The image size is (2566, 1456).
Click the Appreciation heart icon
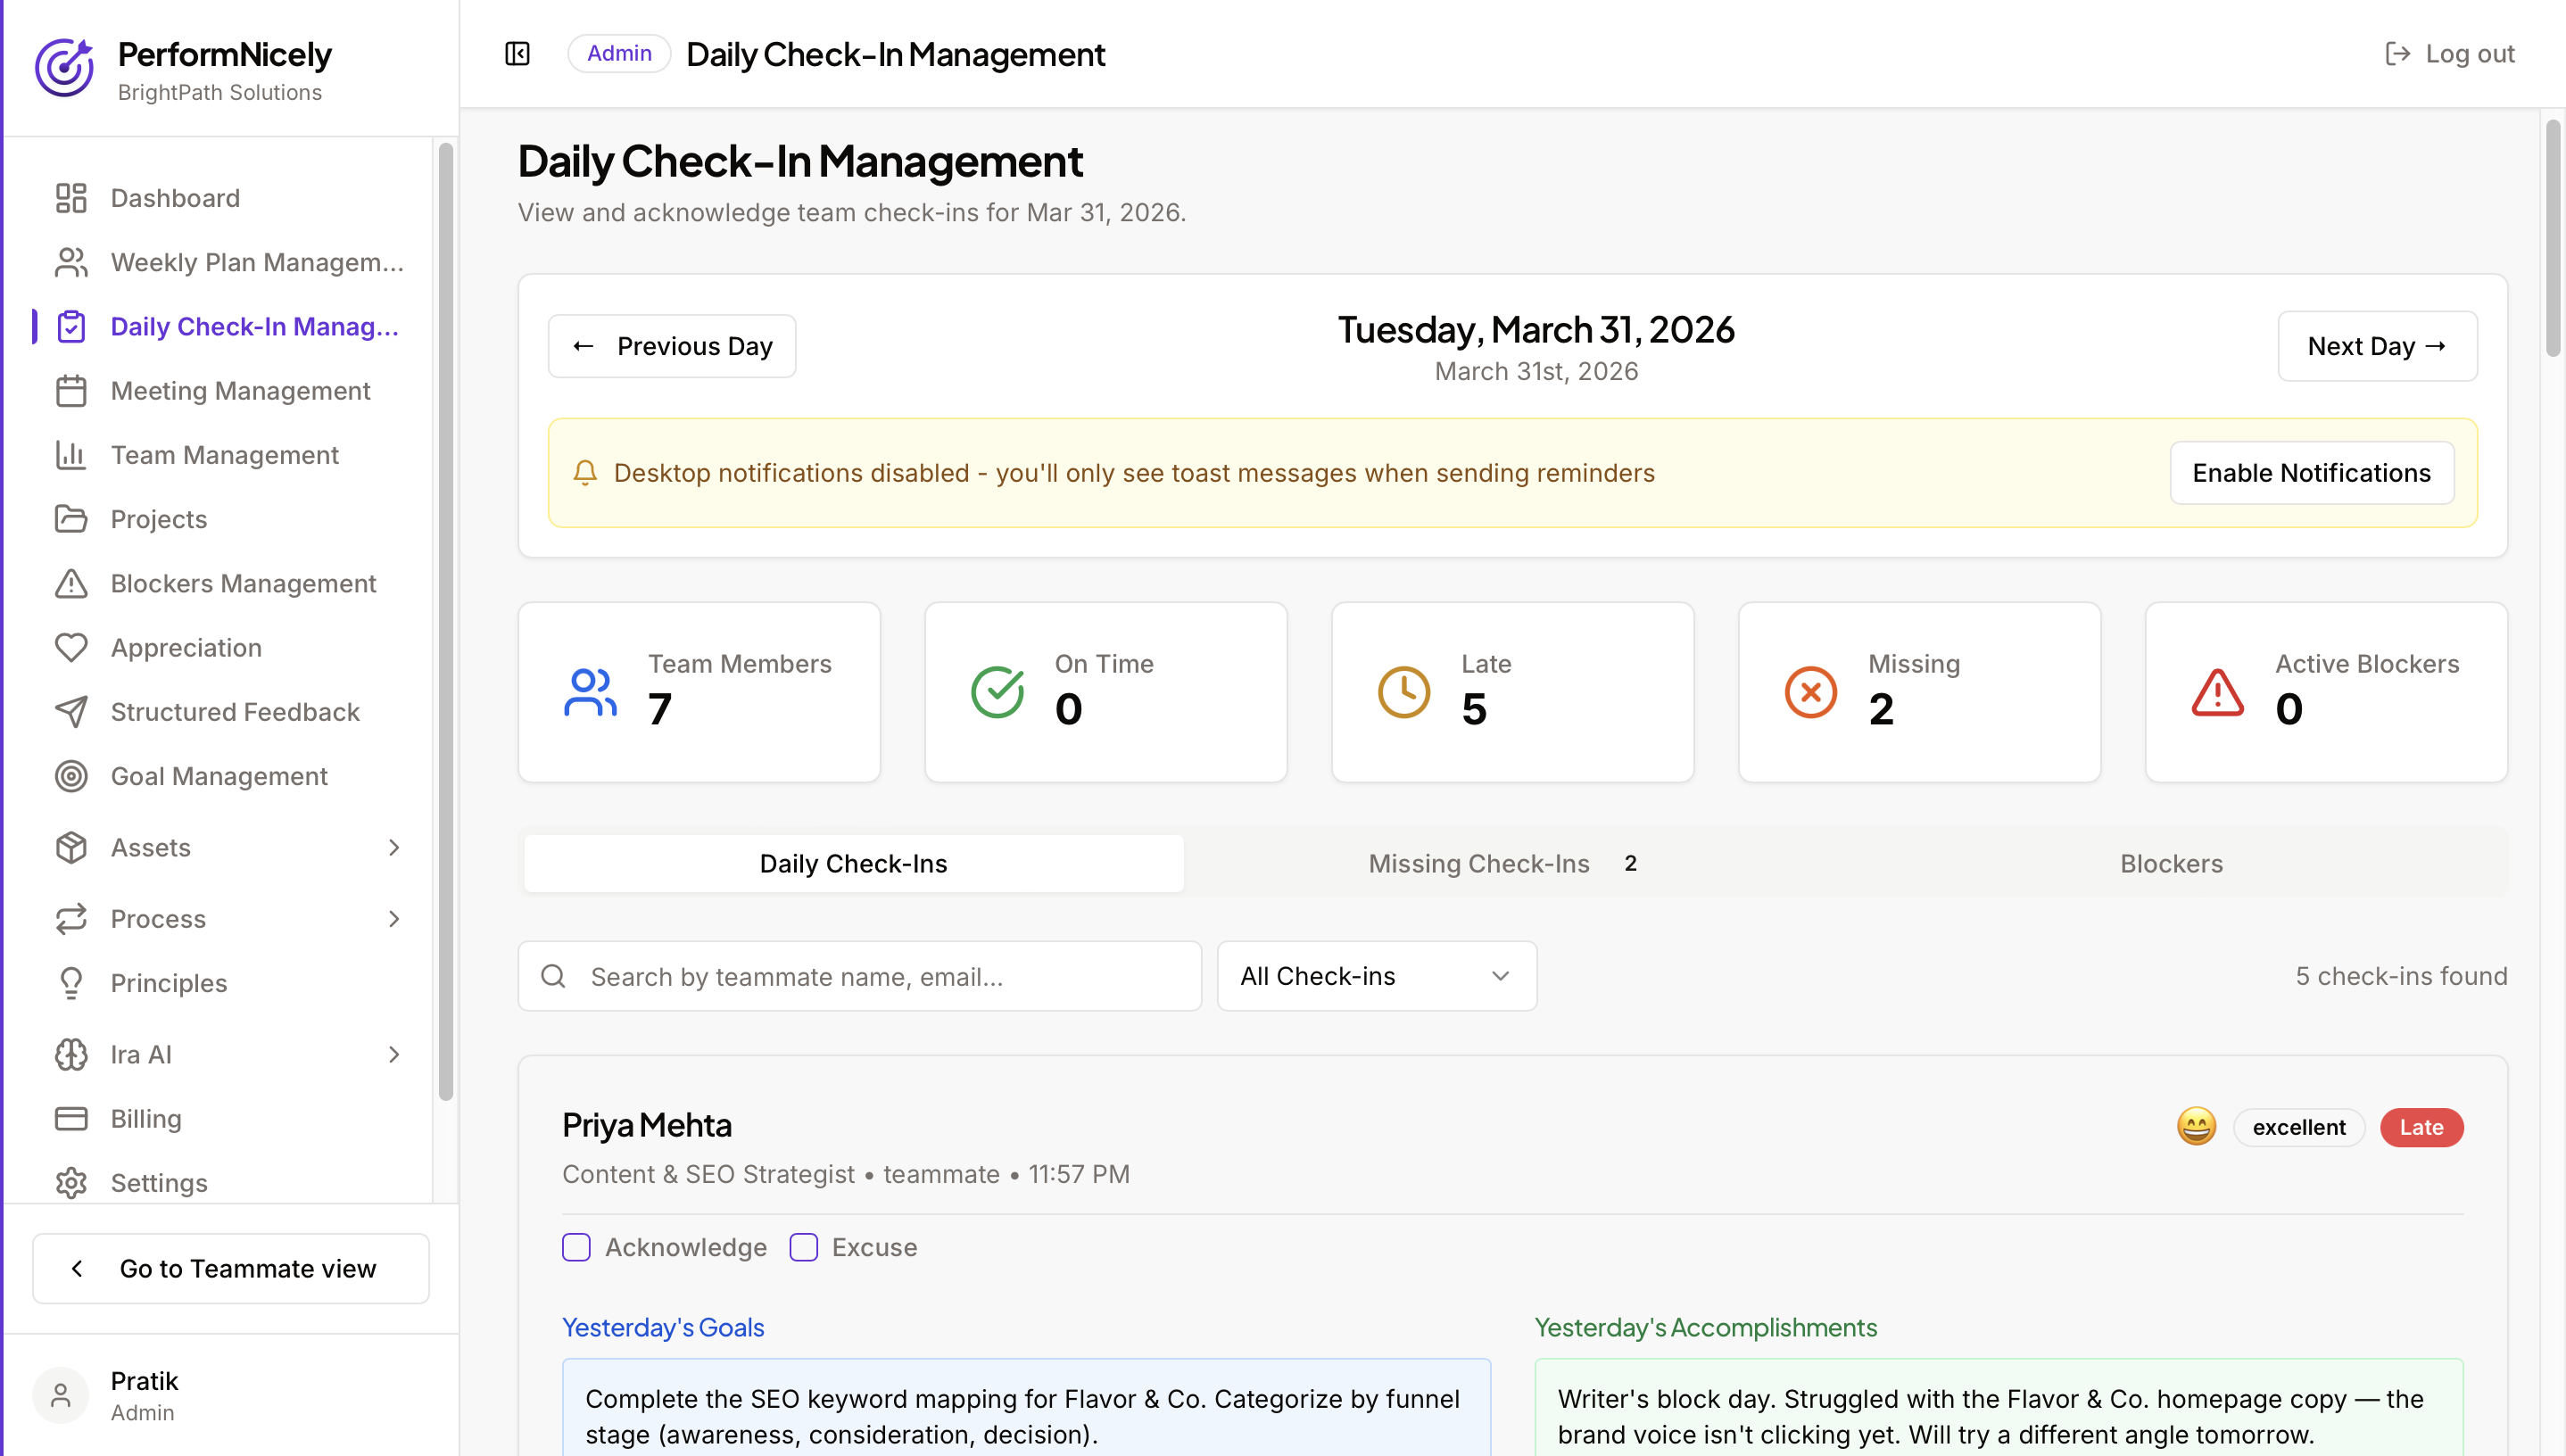coord(71,647)
